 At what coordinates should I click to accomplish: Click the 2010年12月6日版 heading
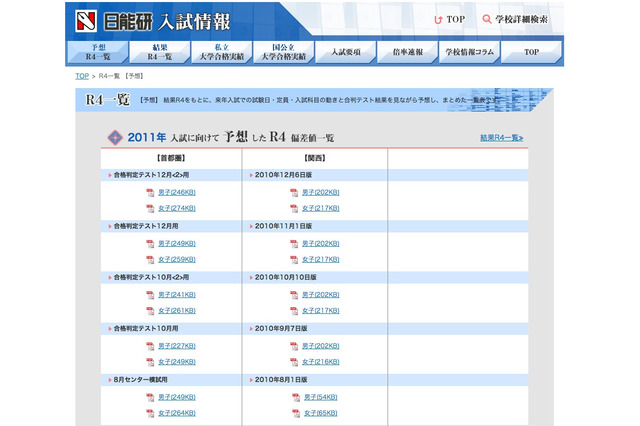[x=283, y=175]
